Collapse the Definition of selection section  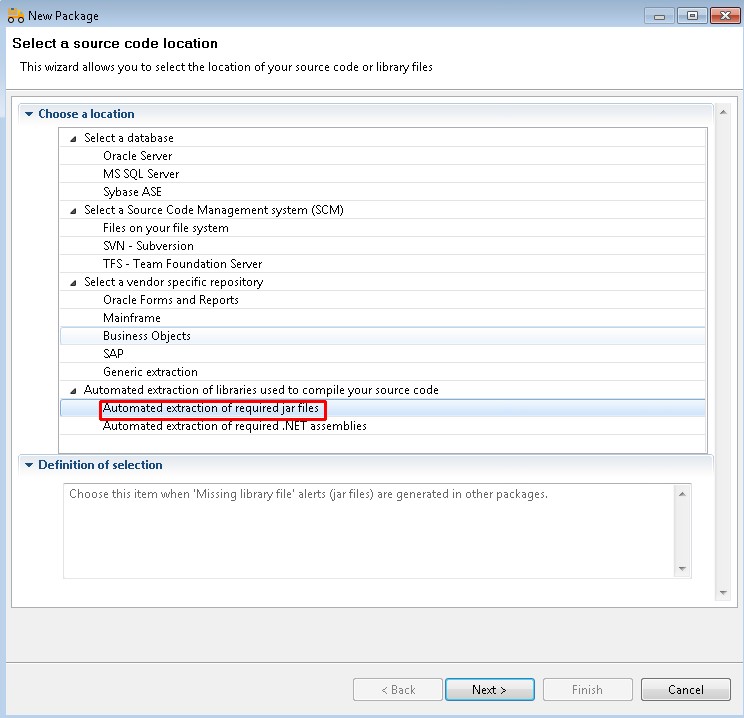tap(29, 465)
